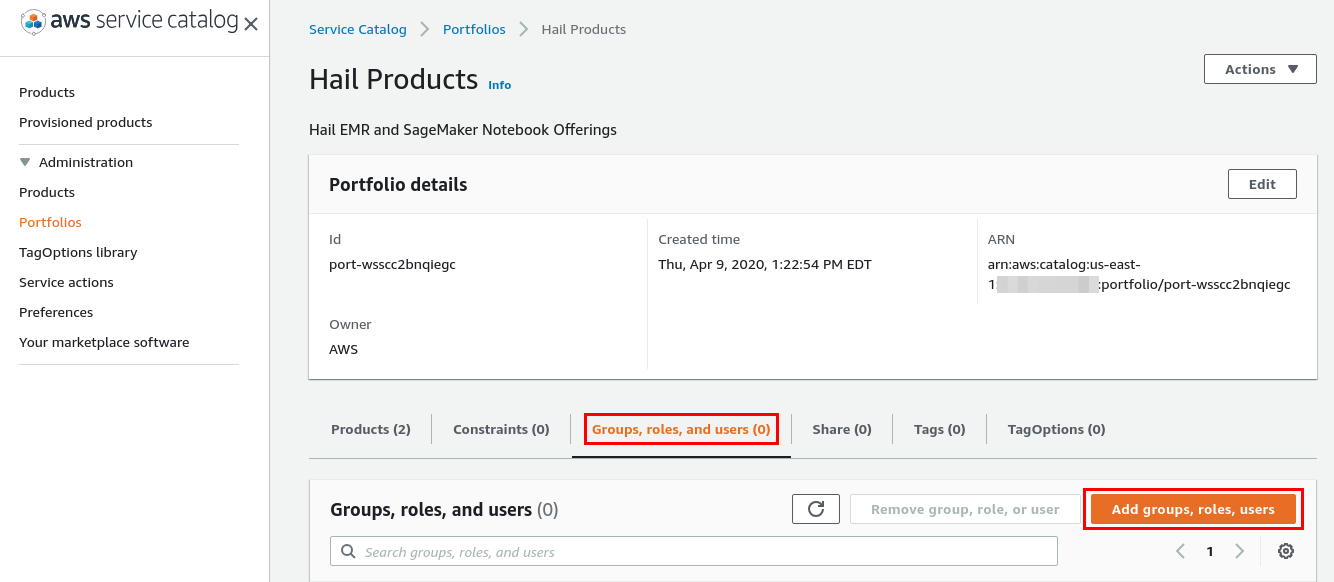Click Remove group, role, or user button
This screenshot has height=582, width=1334.
pos(965,509)
